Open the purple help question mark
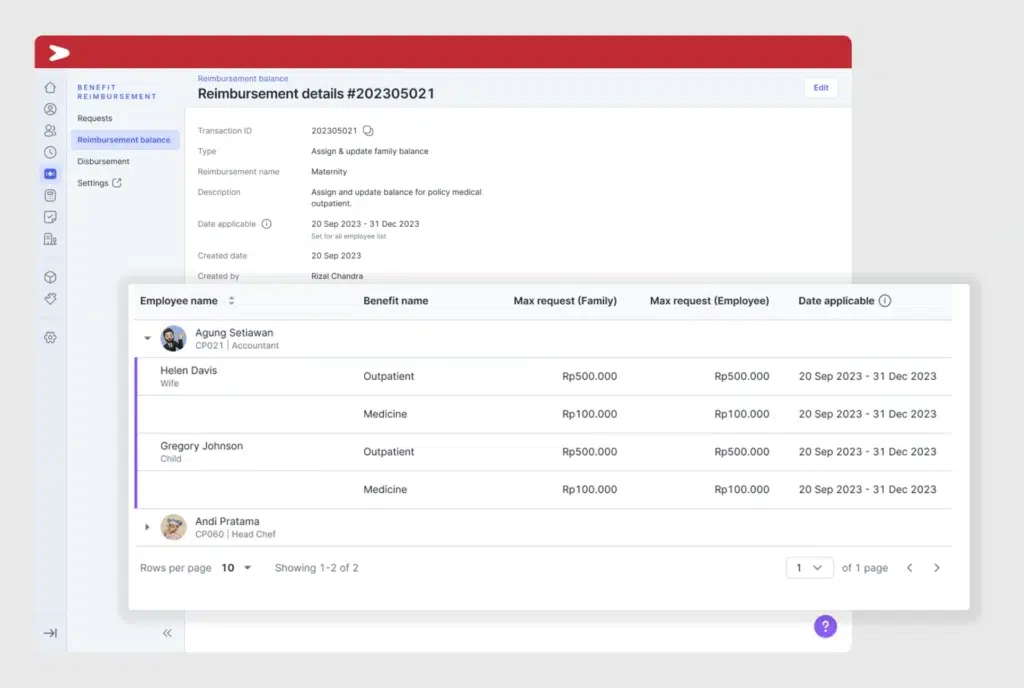 824,626
